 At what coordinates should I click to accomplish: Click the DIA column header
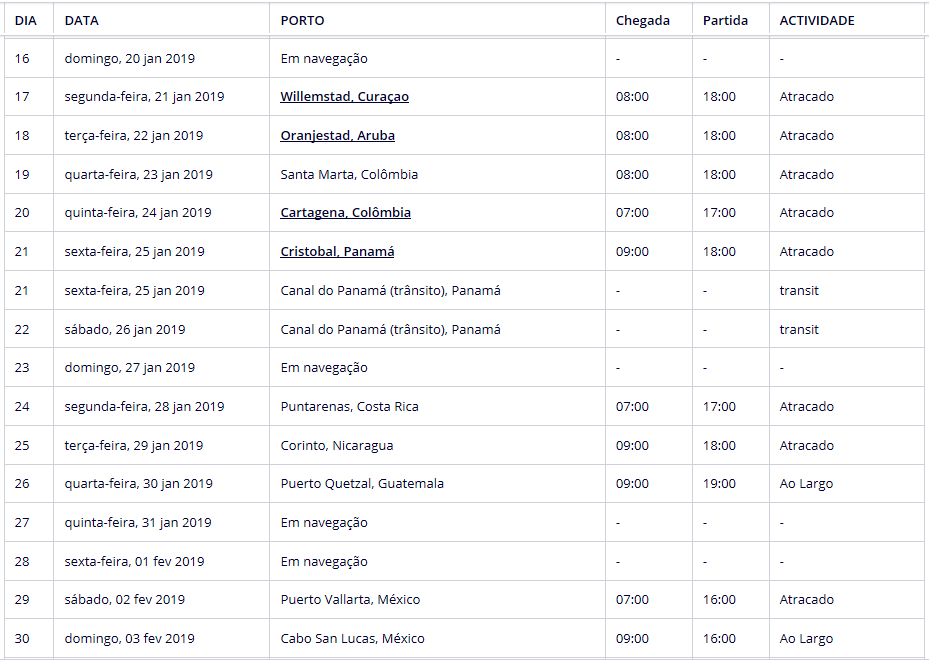26,20
